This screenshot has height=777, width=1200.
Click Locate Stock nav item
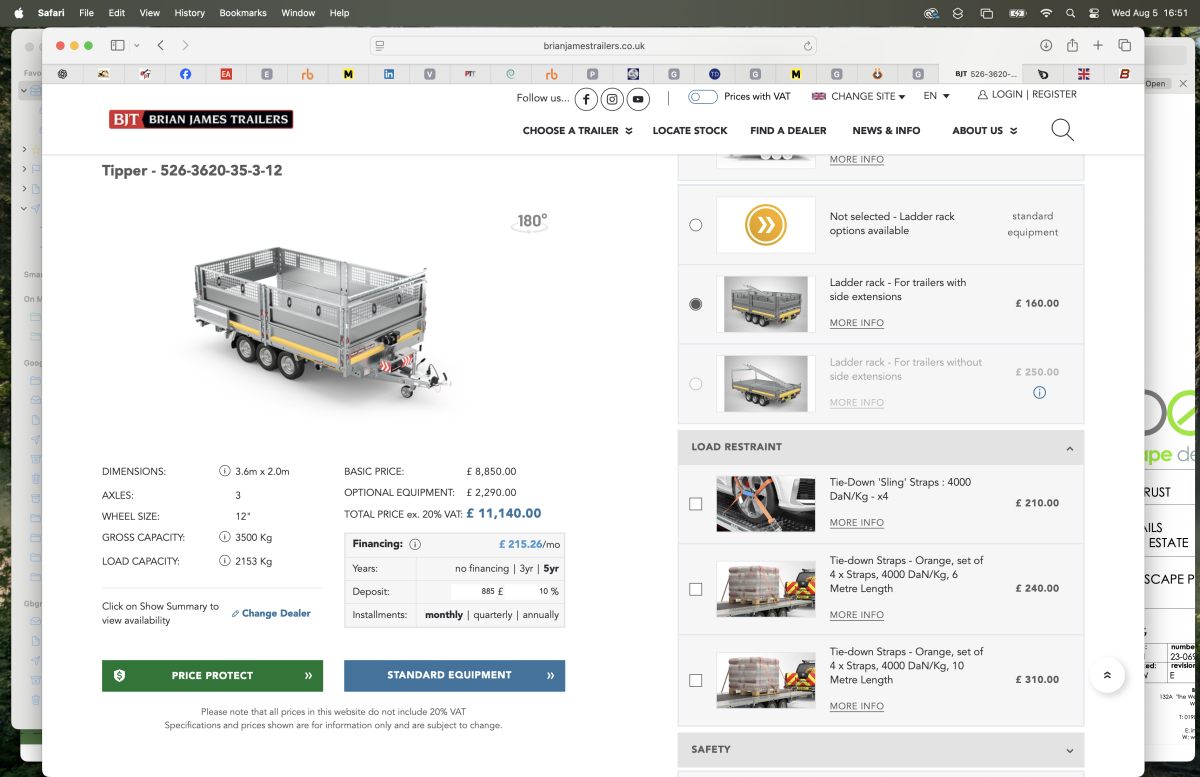(690, 130)
